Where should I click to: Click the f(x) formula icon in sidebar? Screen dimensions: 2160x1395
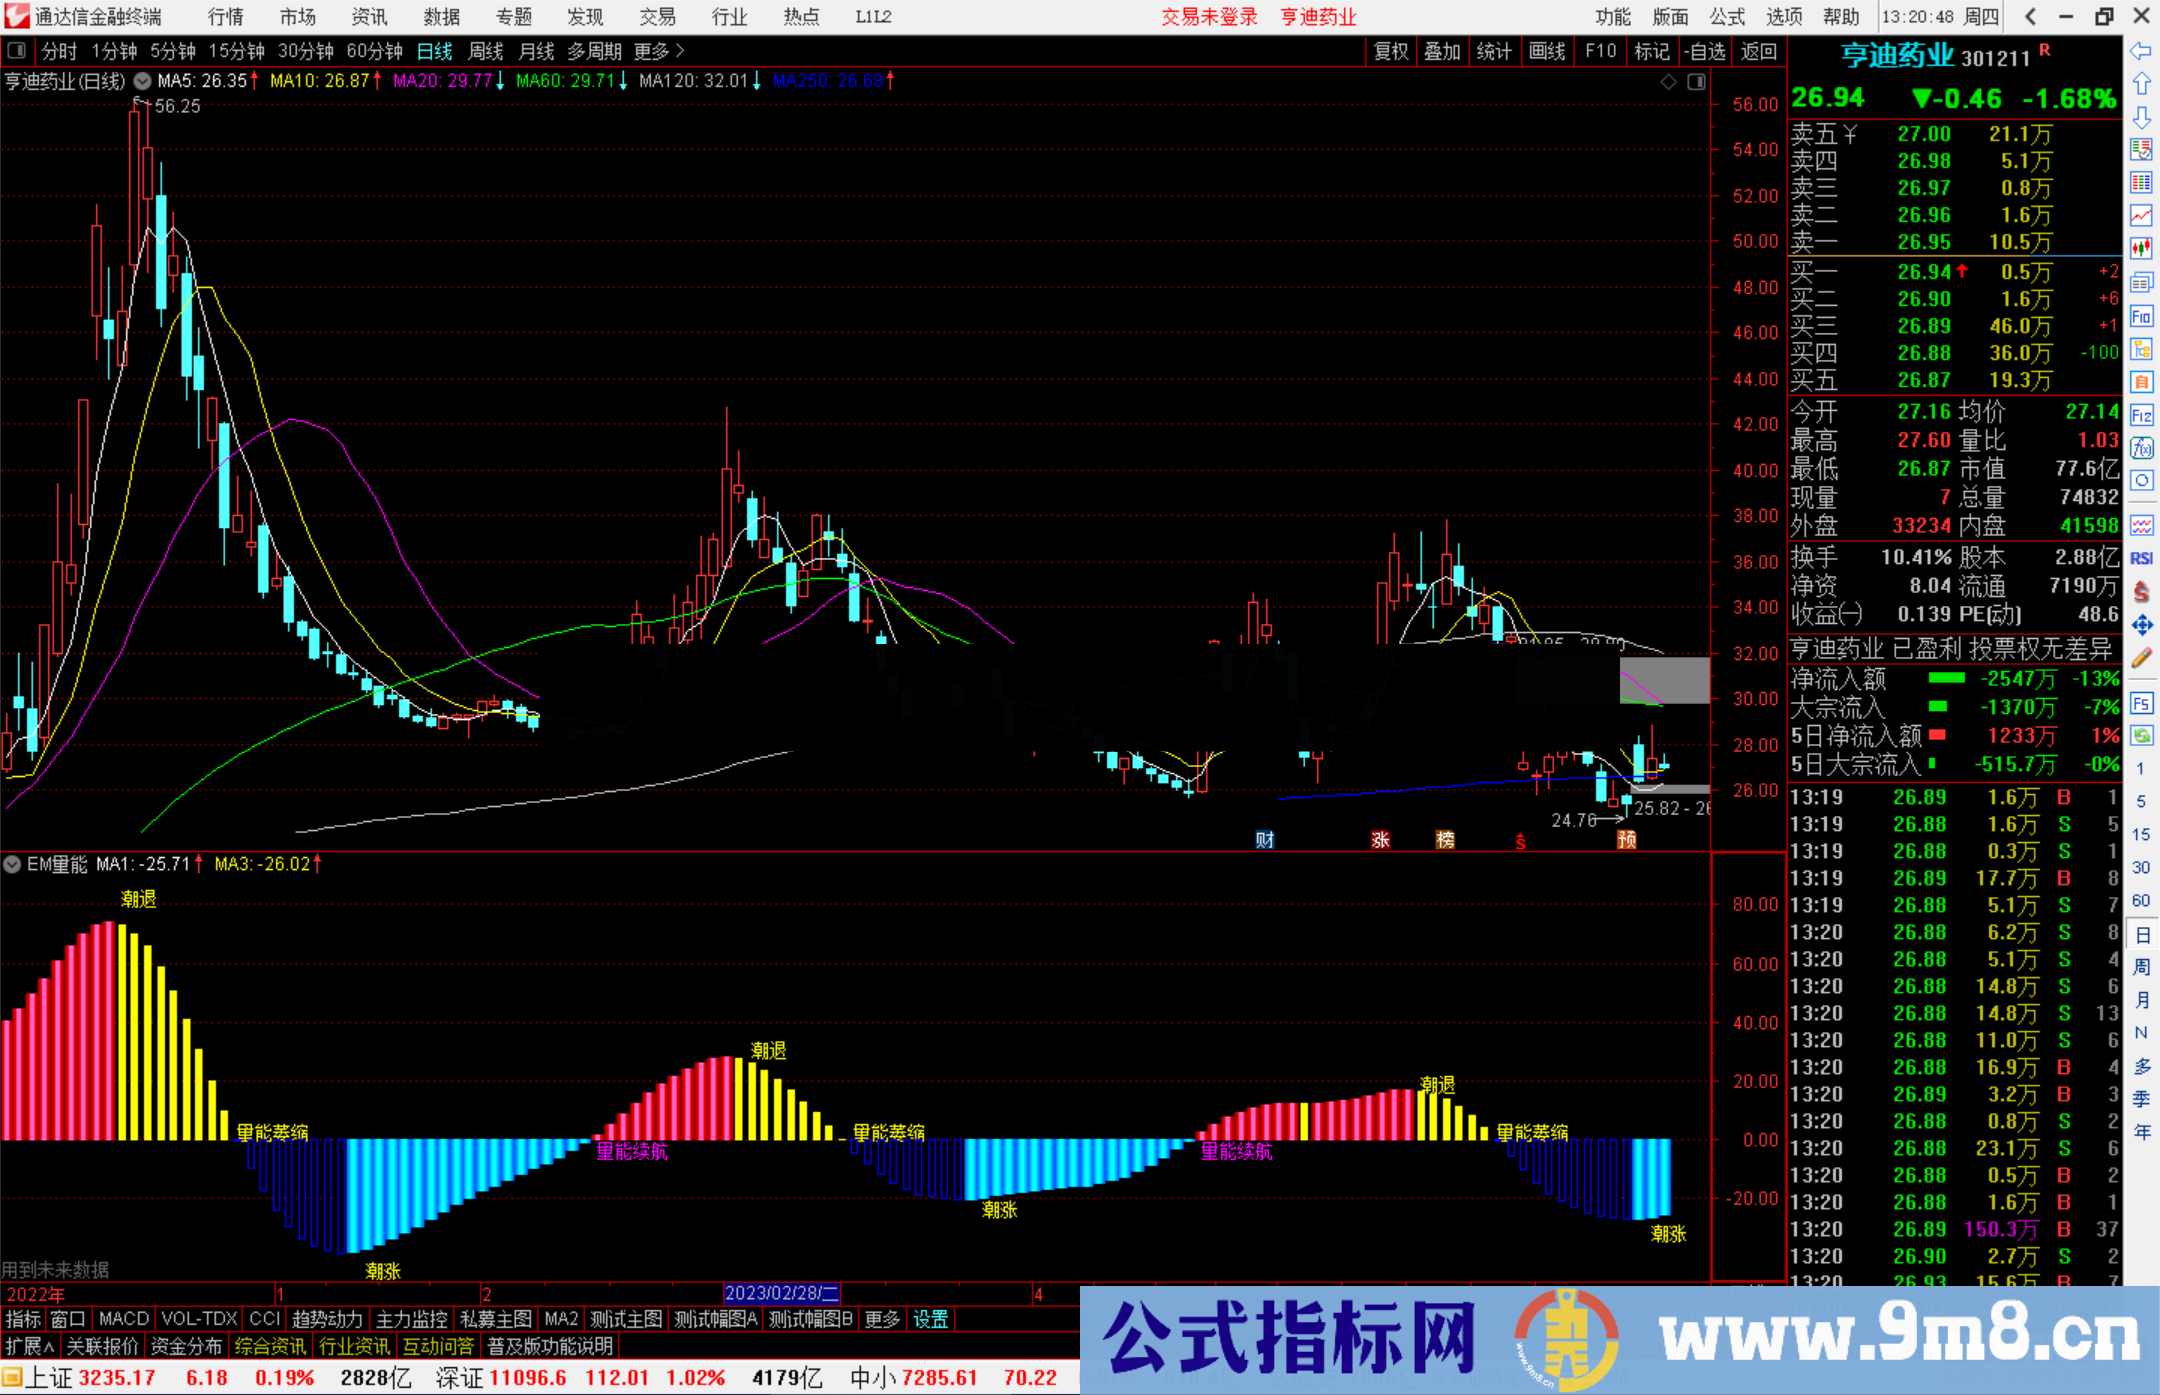[2141, 449]
